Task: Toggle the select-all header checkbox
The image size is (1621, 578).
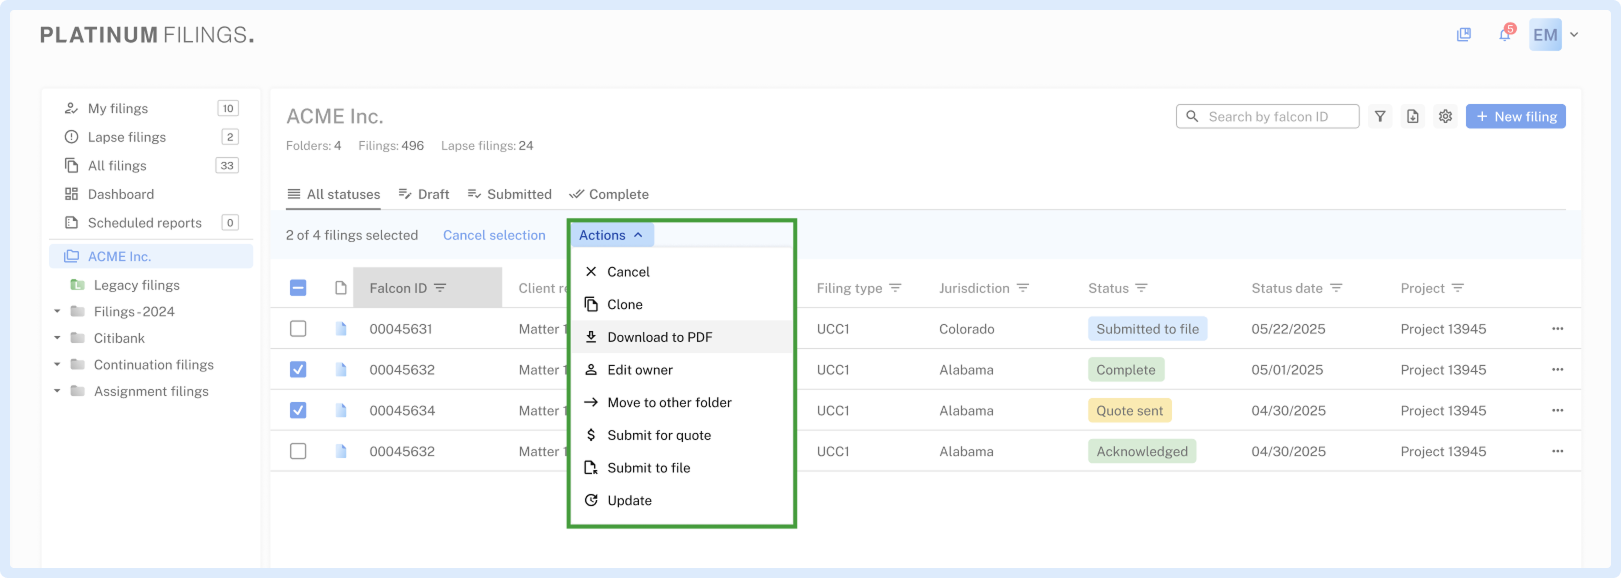Action: point(298,288)
